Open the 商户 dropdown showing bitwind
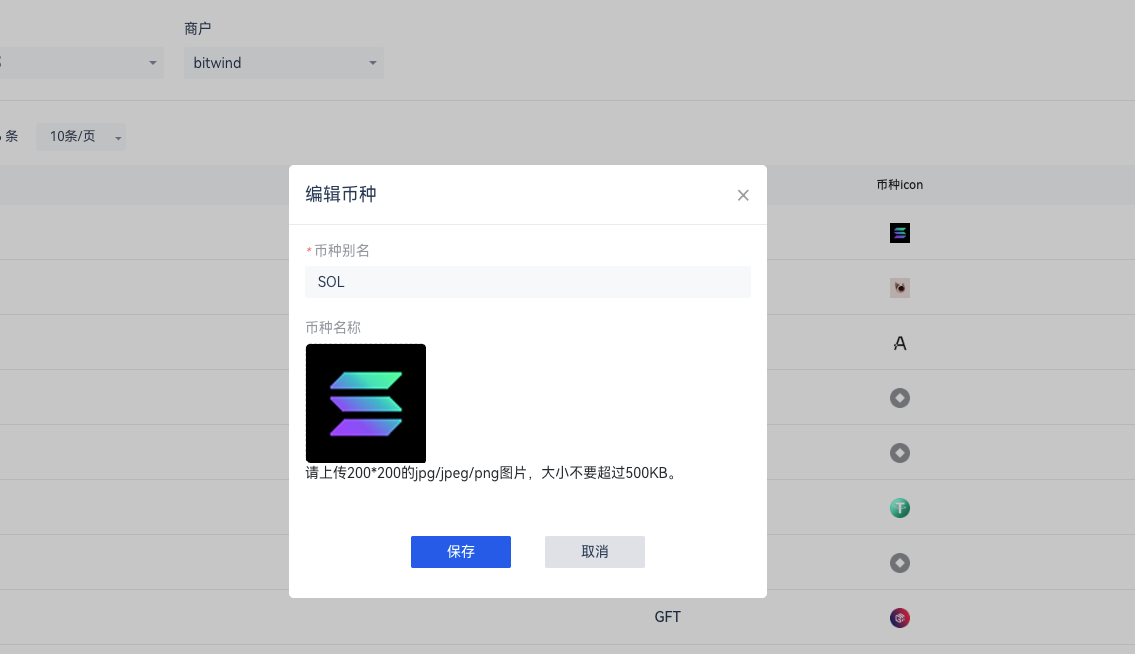Viewport: 1135px width, 654px height. tap(284, 63)
